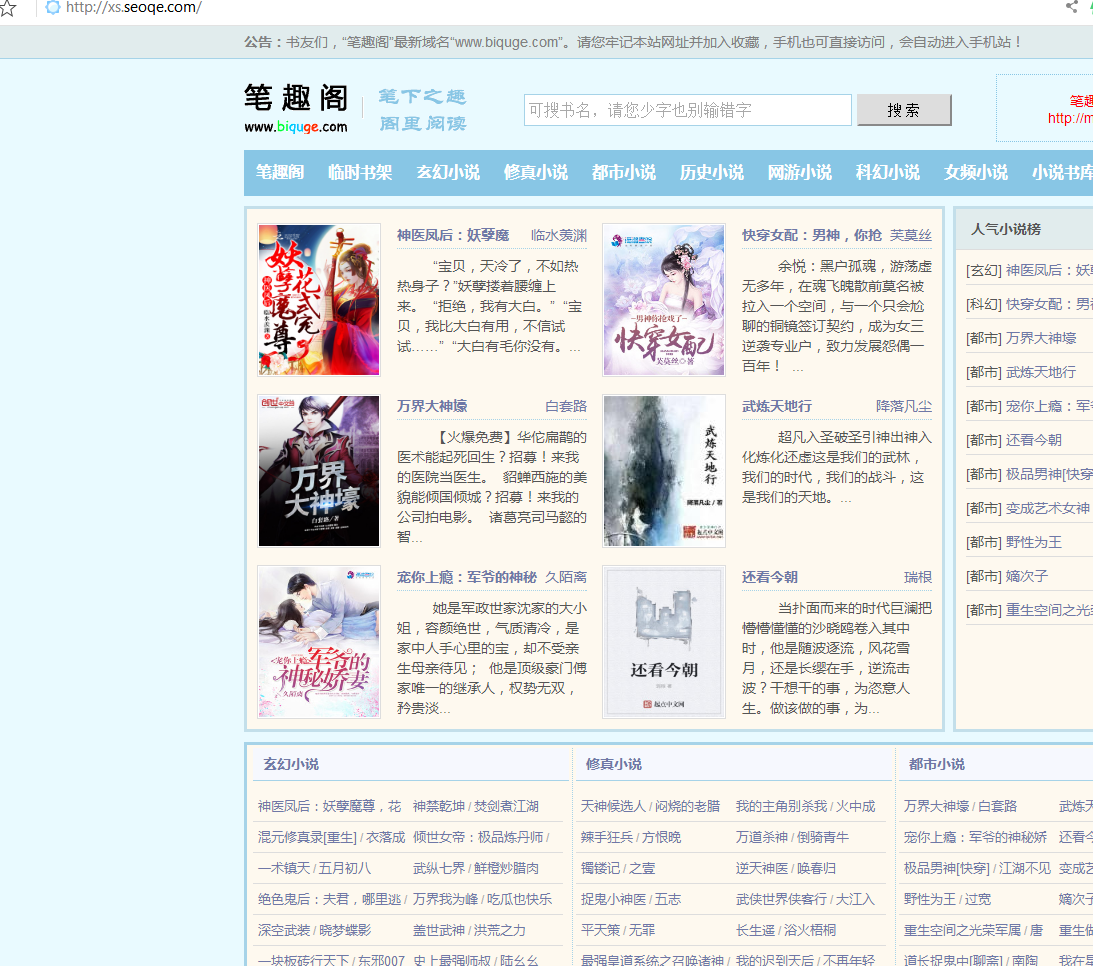Open 捉鬼小神医 in list
This screenshot has width=1093, height=966.
[614, 899]
